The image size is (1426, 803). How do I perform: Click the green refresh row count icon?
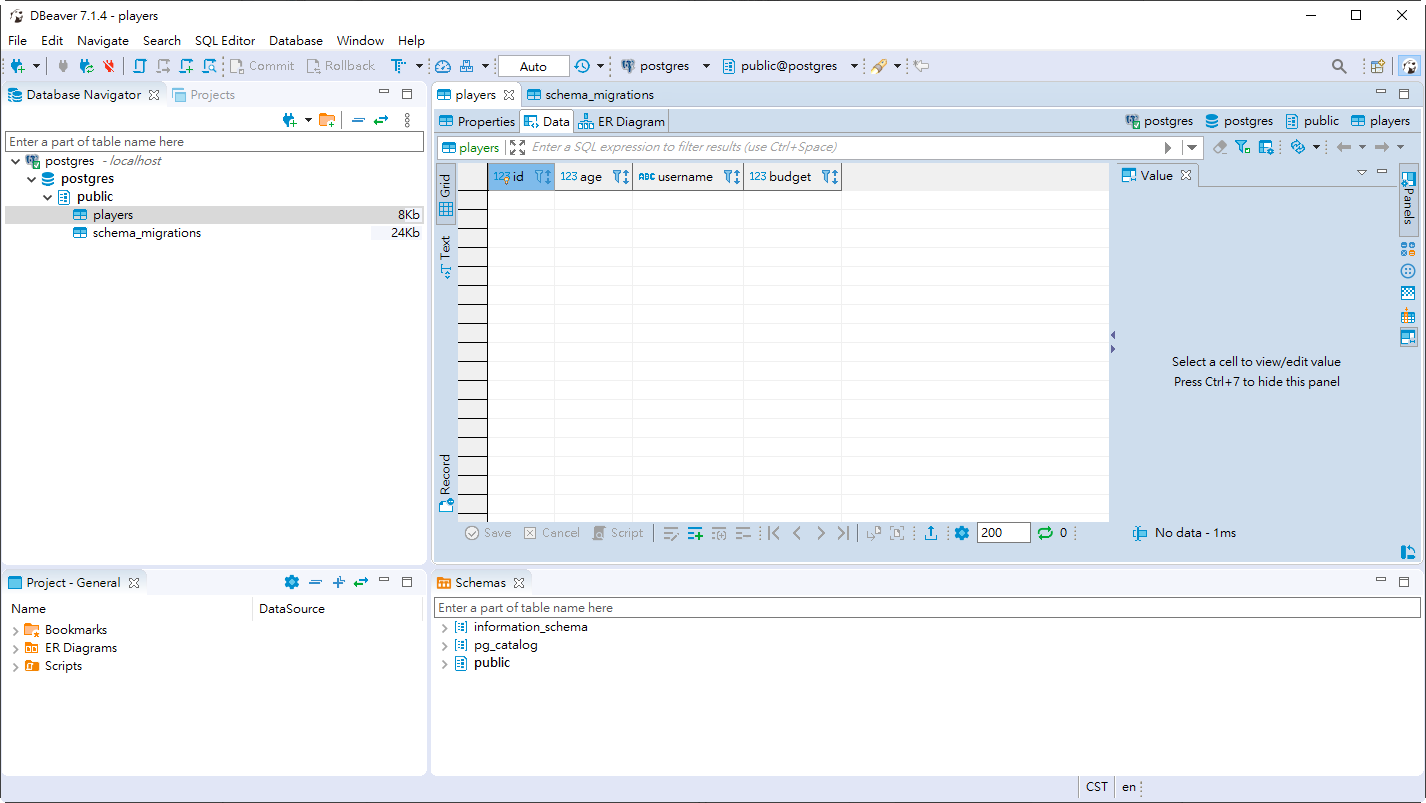pos(1045,533)
